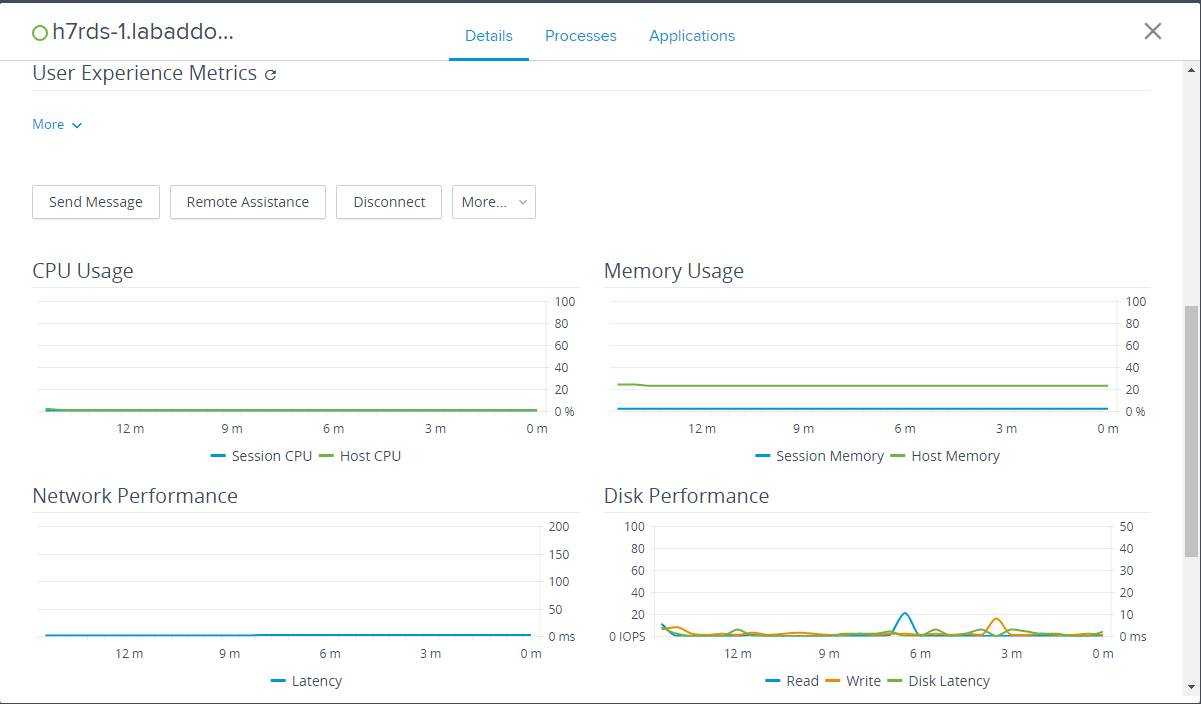
Task: Expand the More metrics link
Action: pos(57,125)
